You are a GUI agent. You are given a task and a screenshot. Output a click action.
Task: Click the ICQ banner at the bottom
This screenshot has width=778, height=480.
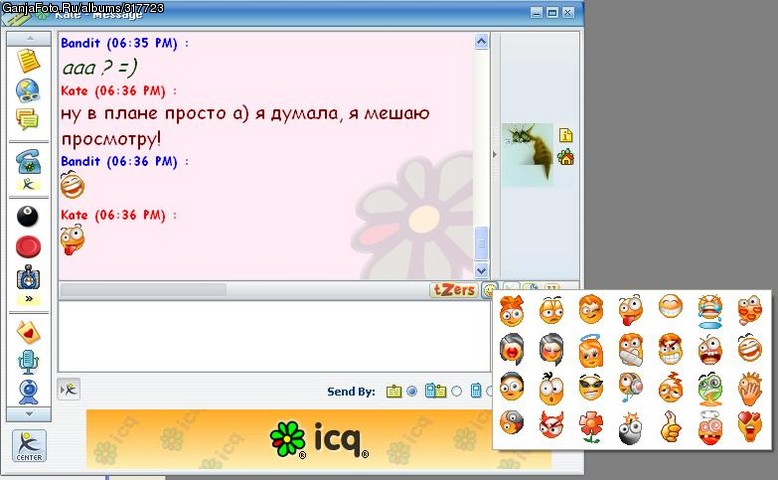(x=319, y=439)
